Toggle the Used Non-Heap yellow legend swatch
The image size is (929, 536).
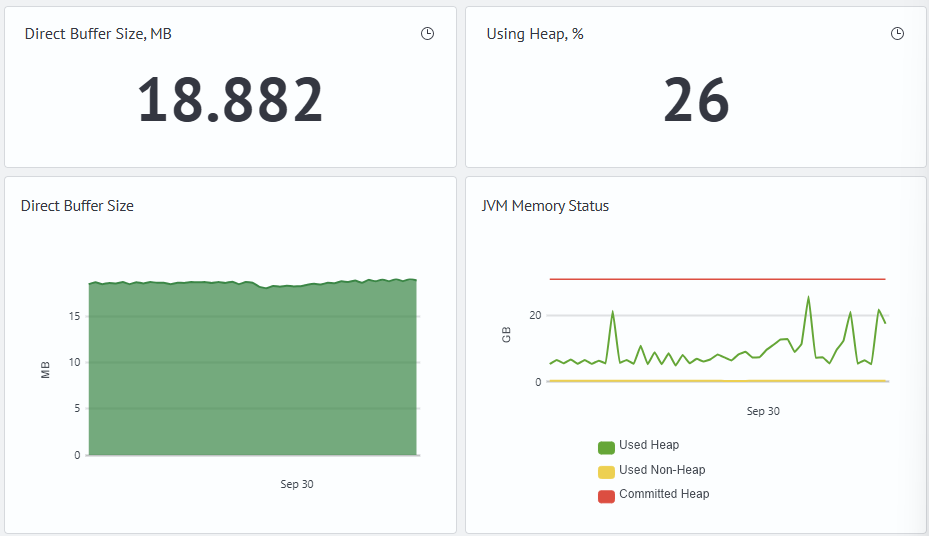606,472
